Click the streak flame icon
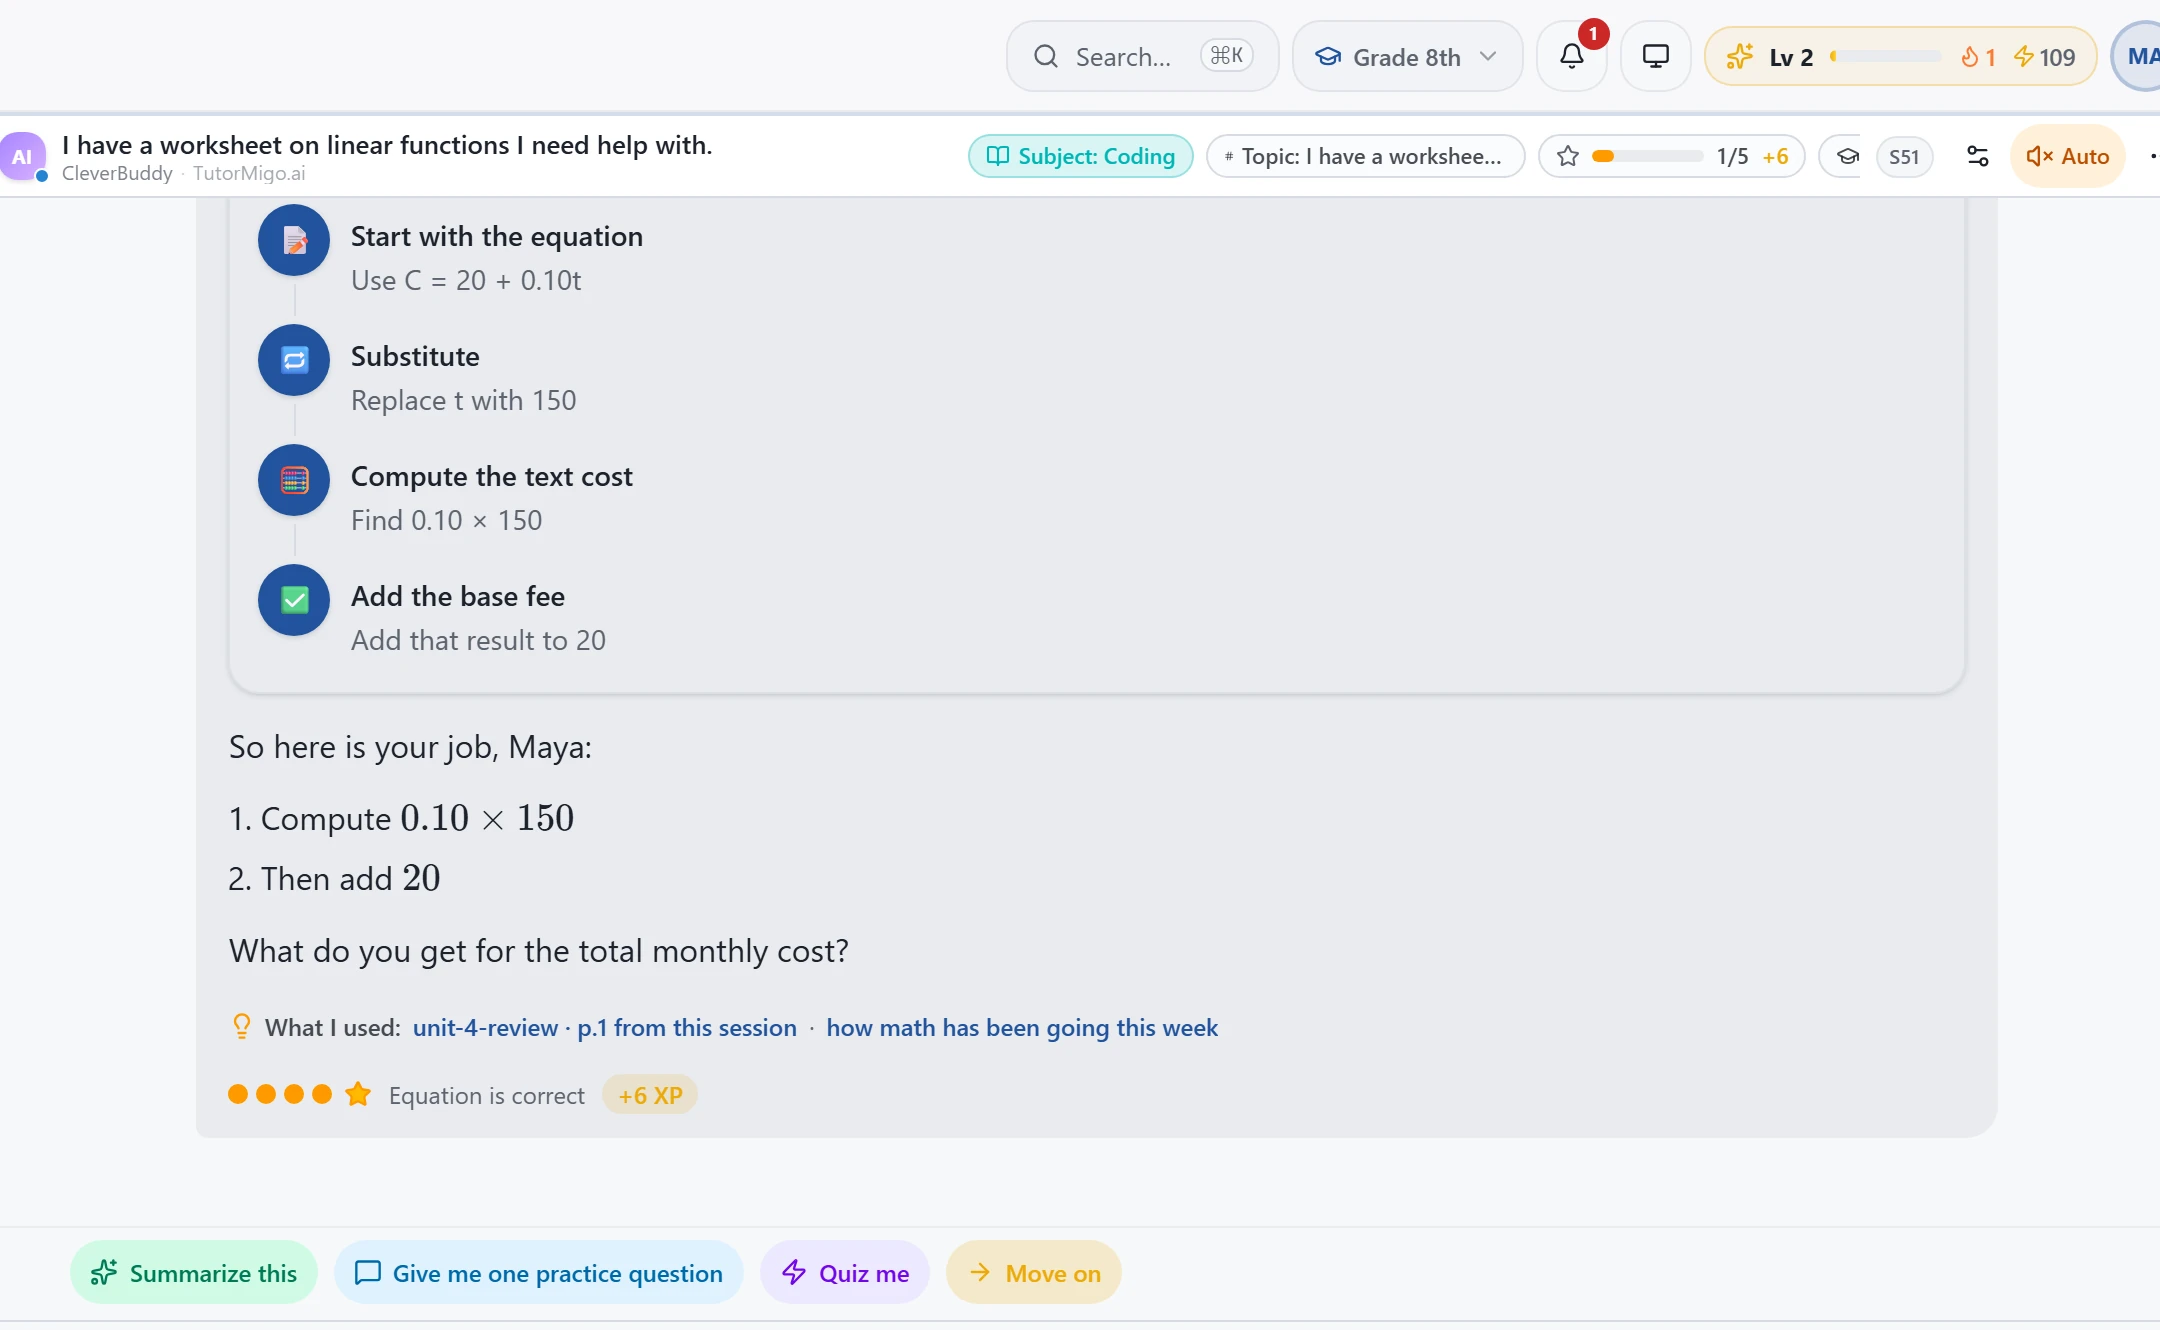The height and width of the screenshot is (1330, 2160). pos(1969,57)
